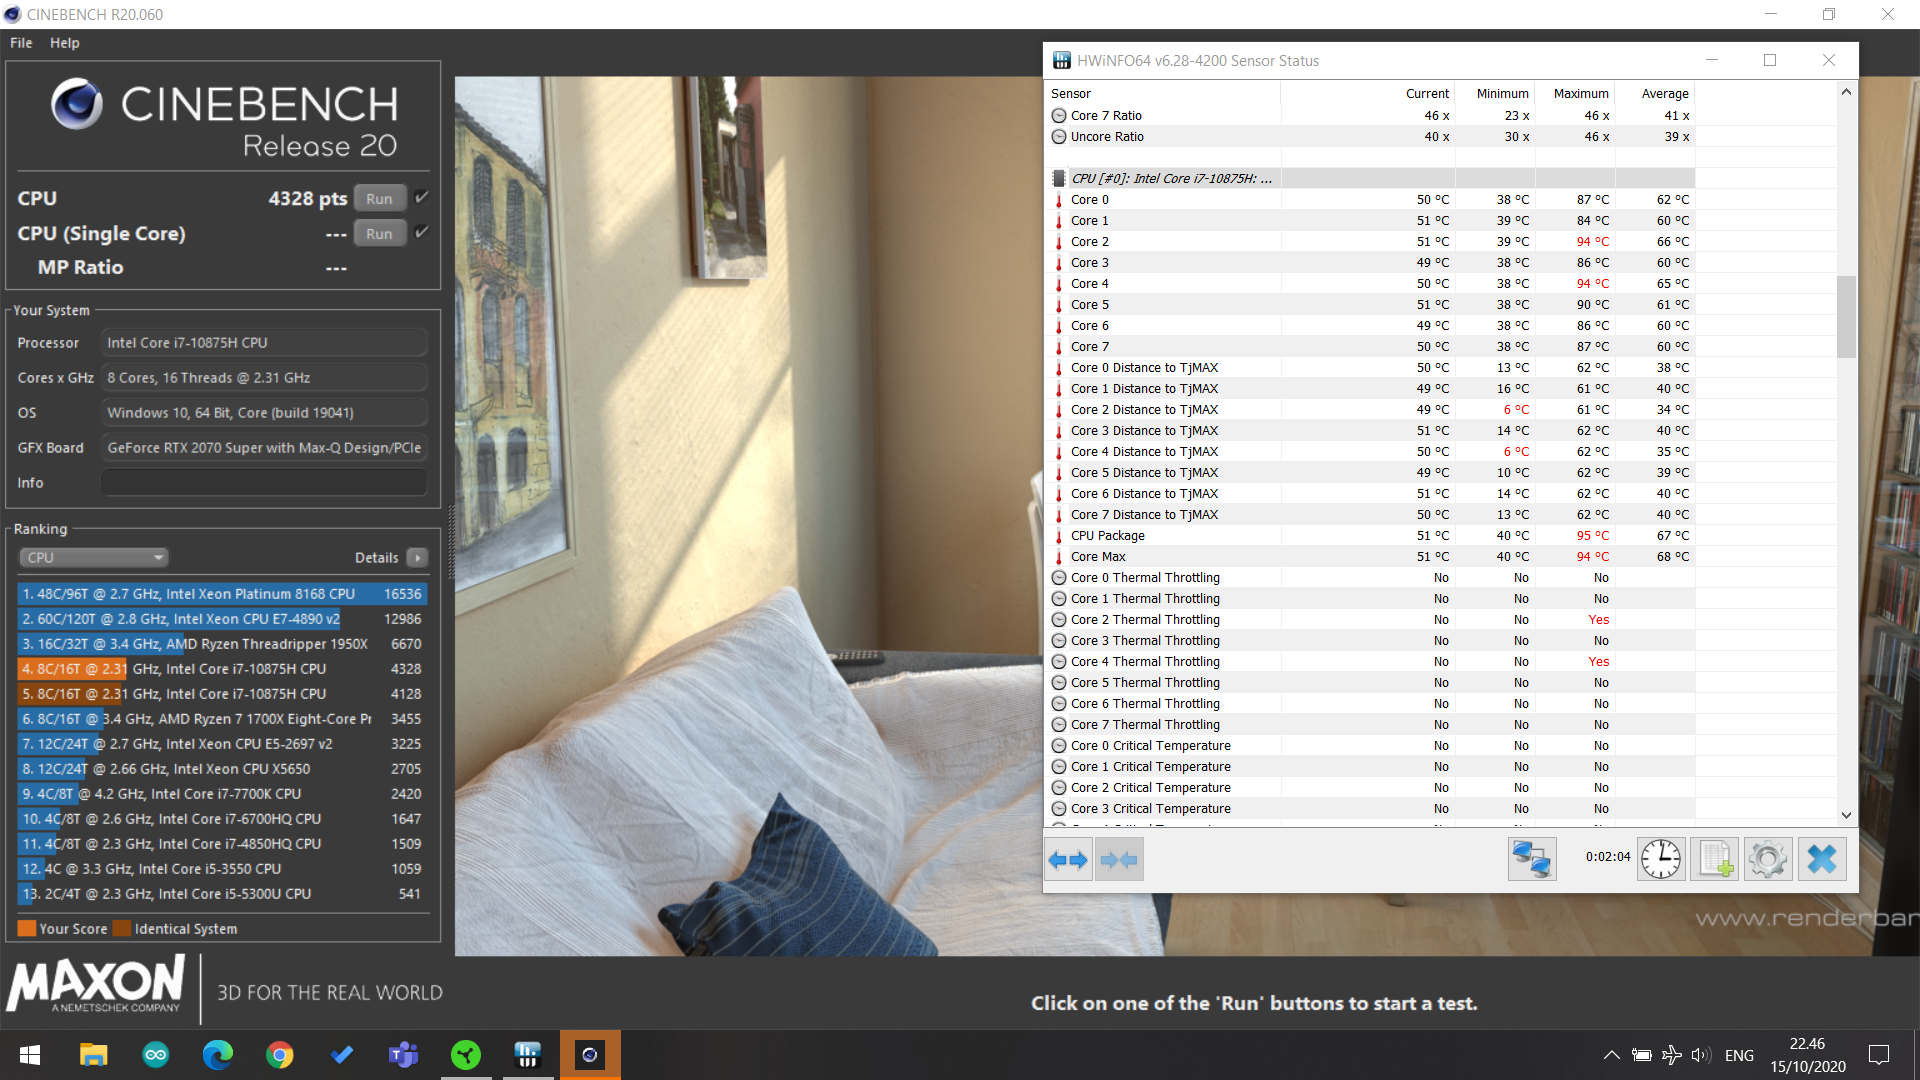Launch Google Chrome from the taskbar
The height and width of the screenshot is (1080, 1920).
pyautogui.click(x=280, y=1055)
